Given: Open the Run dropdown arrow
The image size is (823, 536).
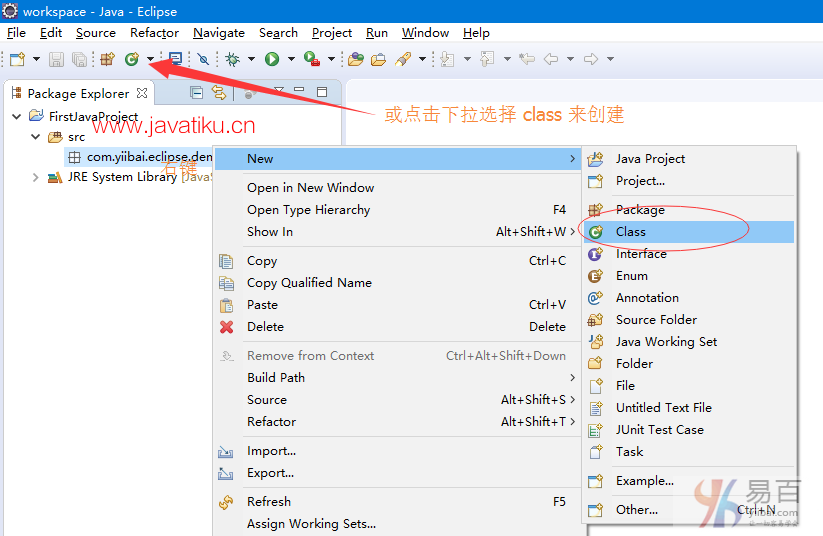Looking at the screenshot, I should pyautogui.click(x=291, y=59).
